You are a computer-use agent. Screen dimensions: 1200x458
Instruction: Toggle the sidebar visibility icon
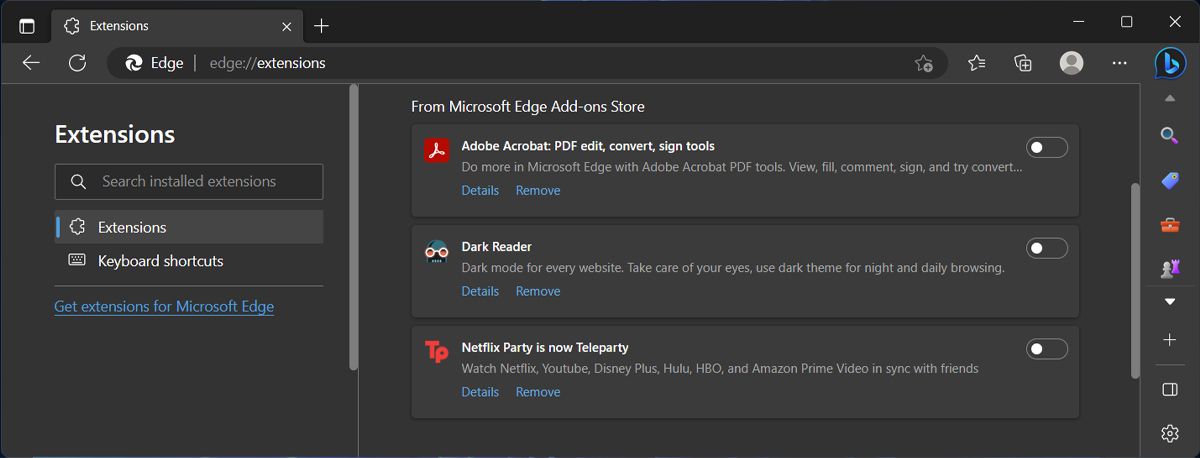coord(1169,389)
